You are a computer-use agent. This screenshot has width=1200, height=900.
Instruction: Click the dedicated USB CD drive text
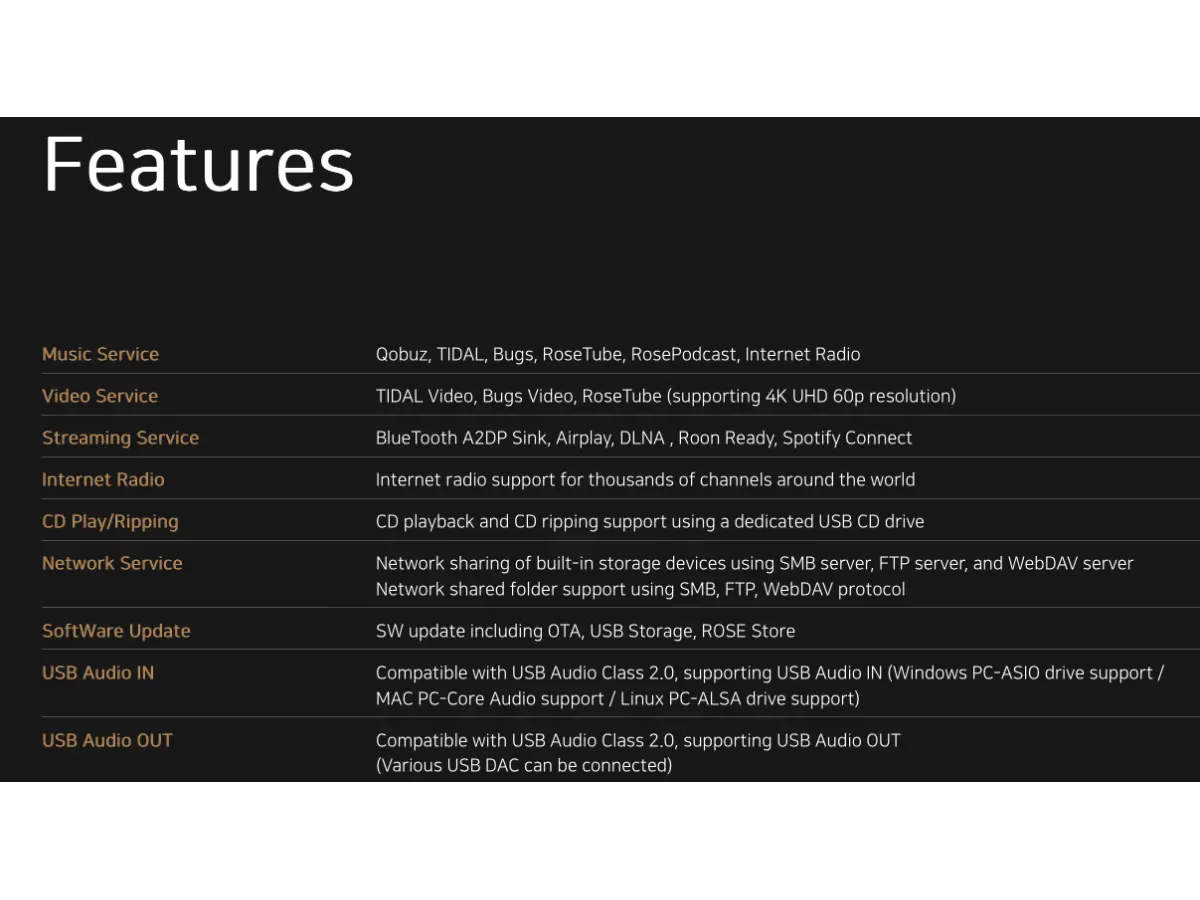650,522
